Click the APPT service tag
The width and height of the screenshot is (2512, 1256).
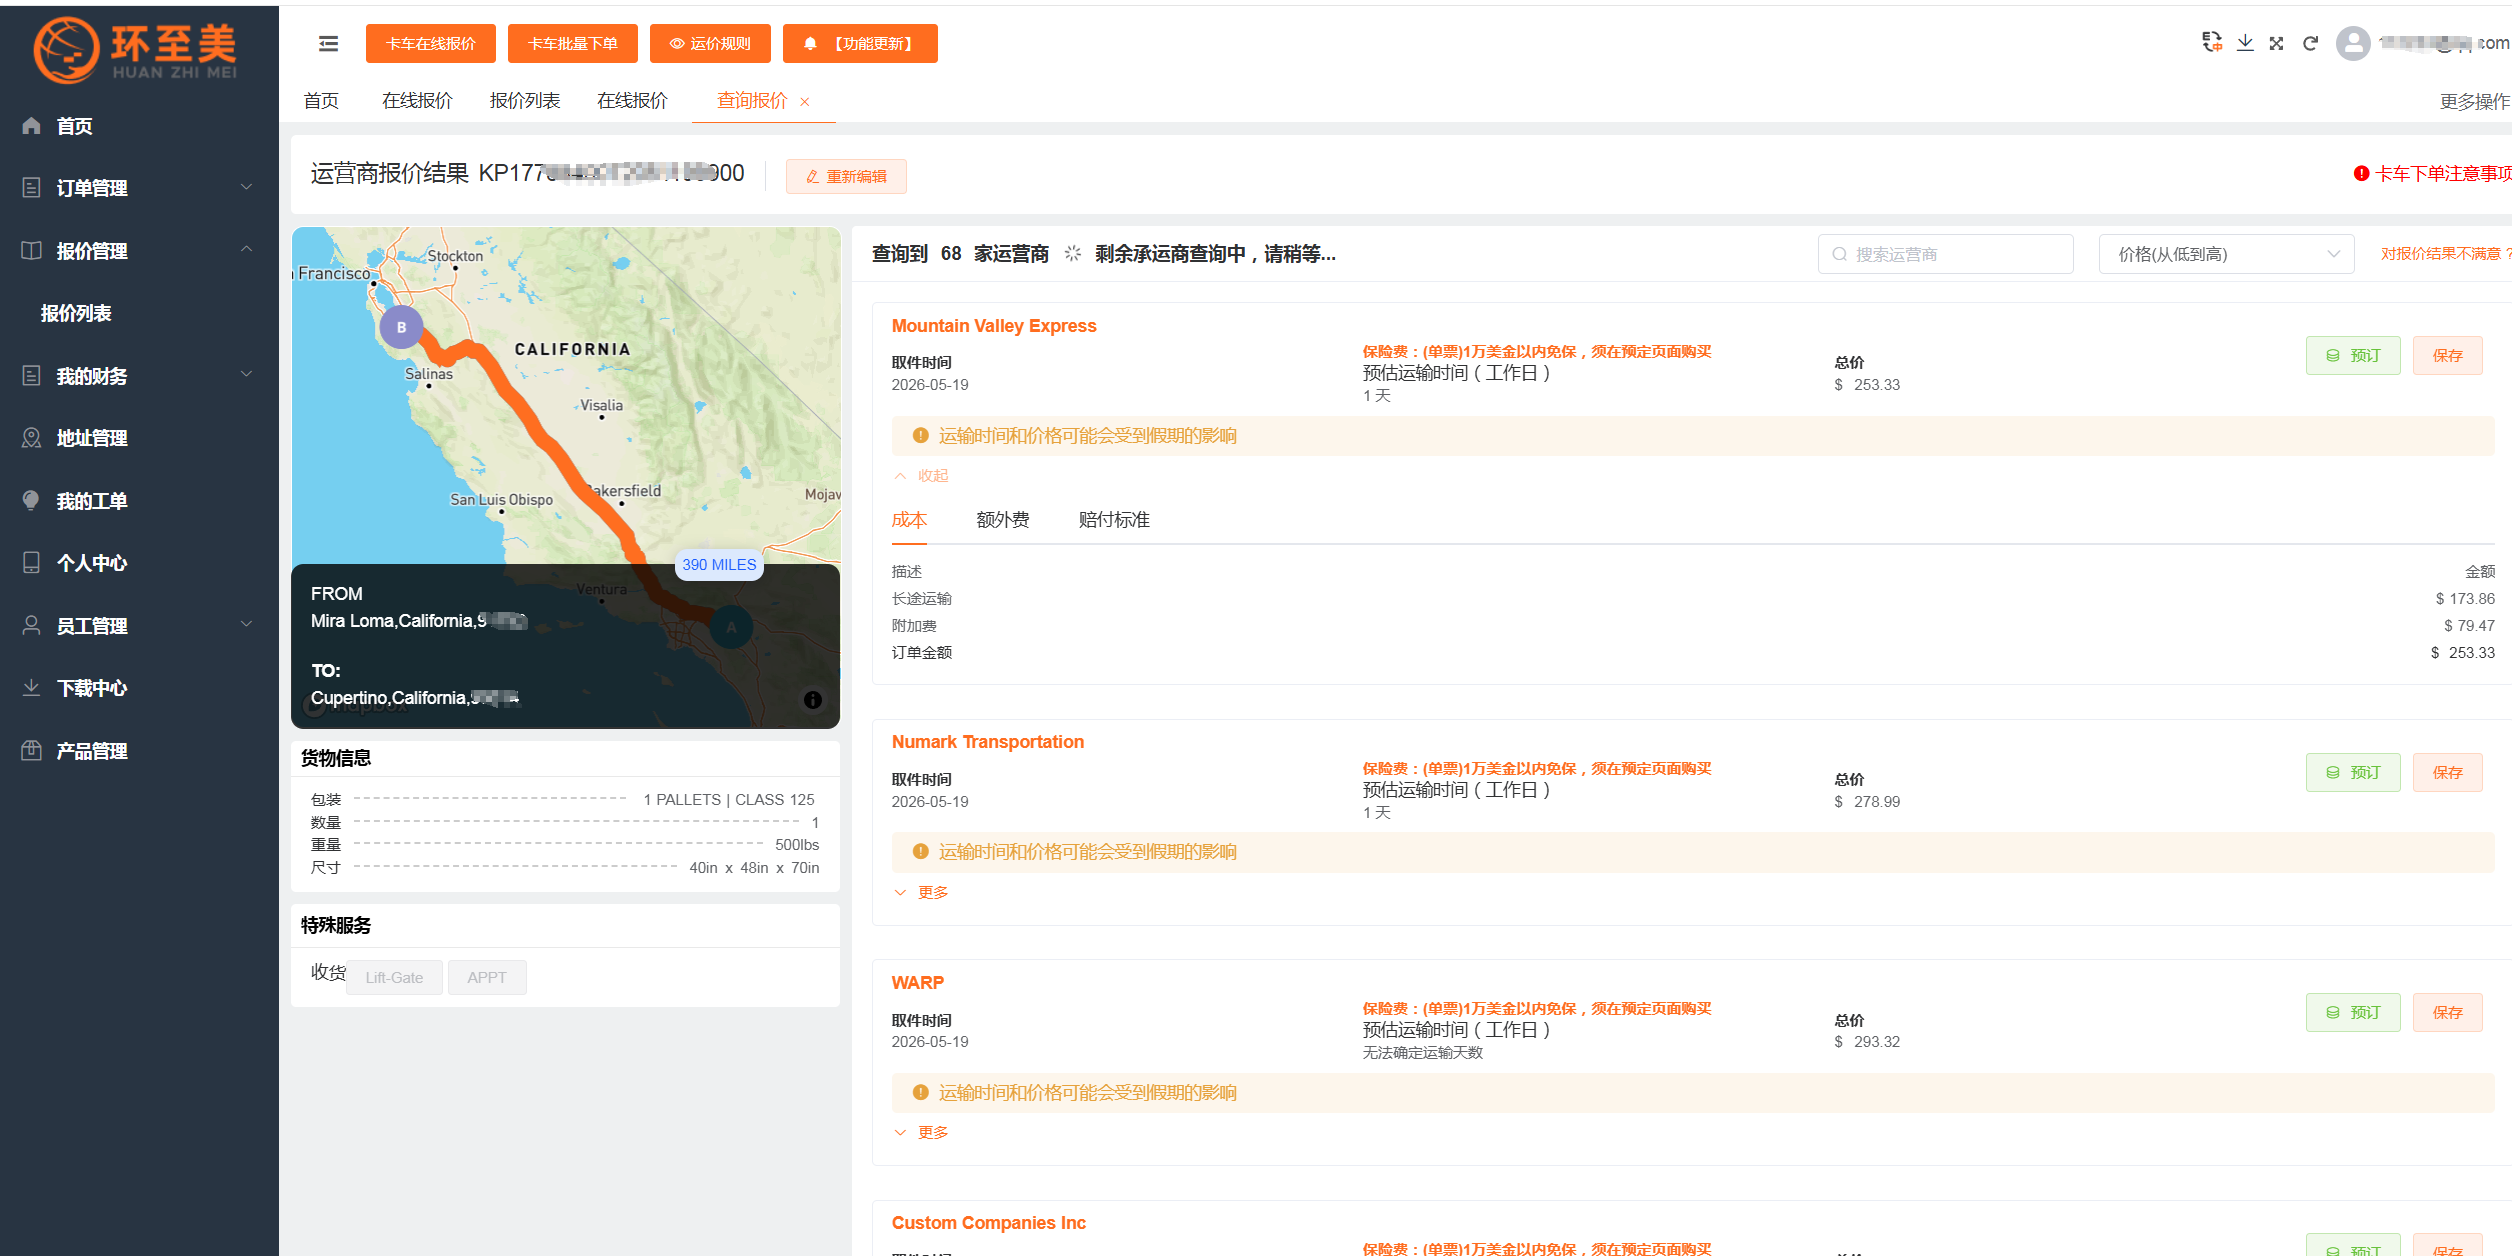(487, 978)
